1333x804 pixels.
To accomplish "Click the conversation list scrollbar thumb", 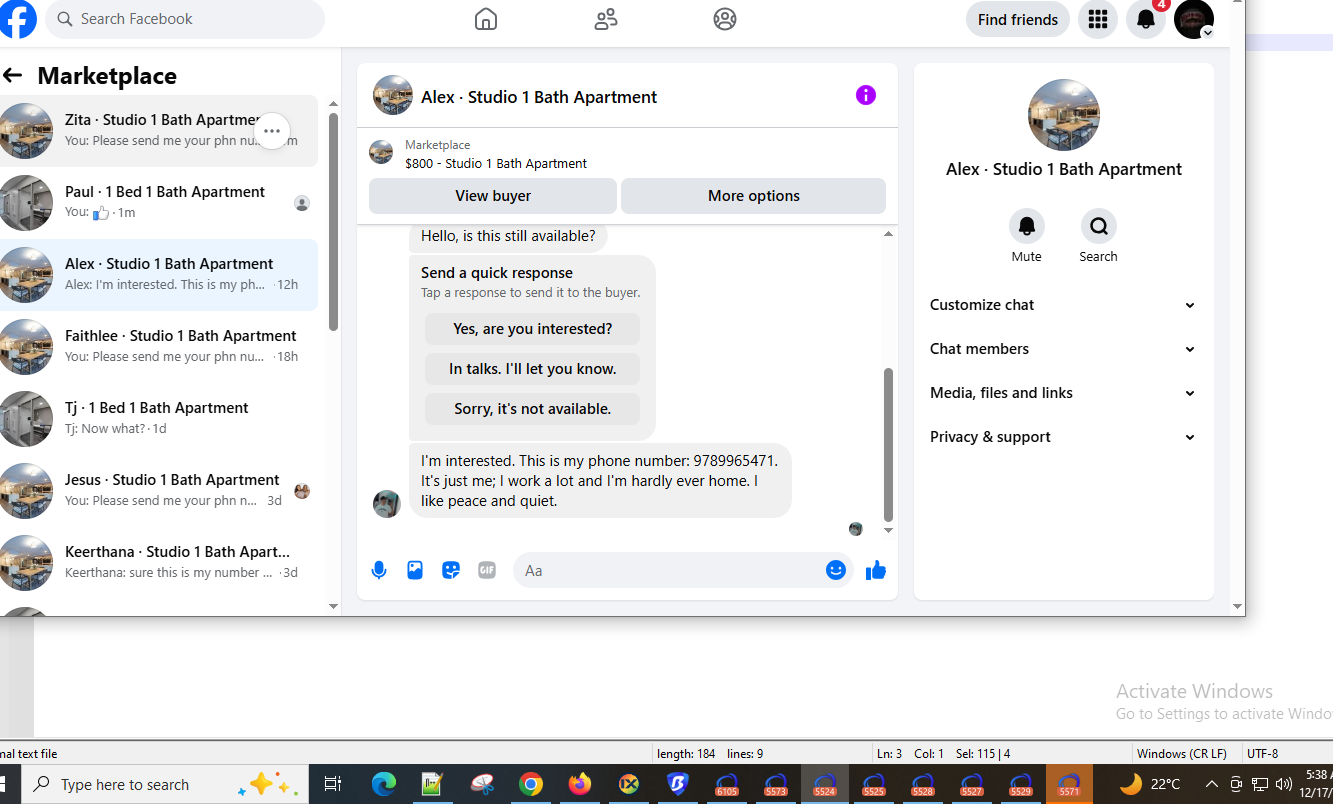I will pos(334,222).
